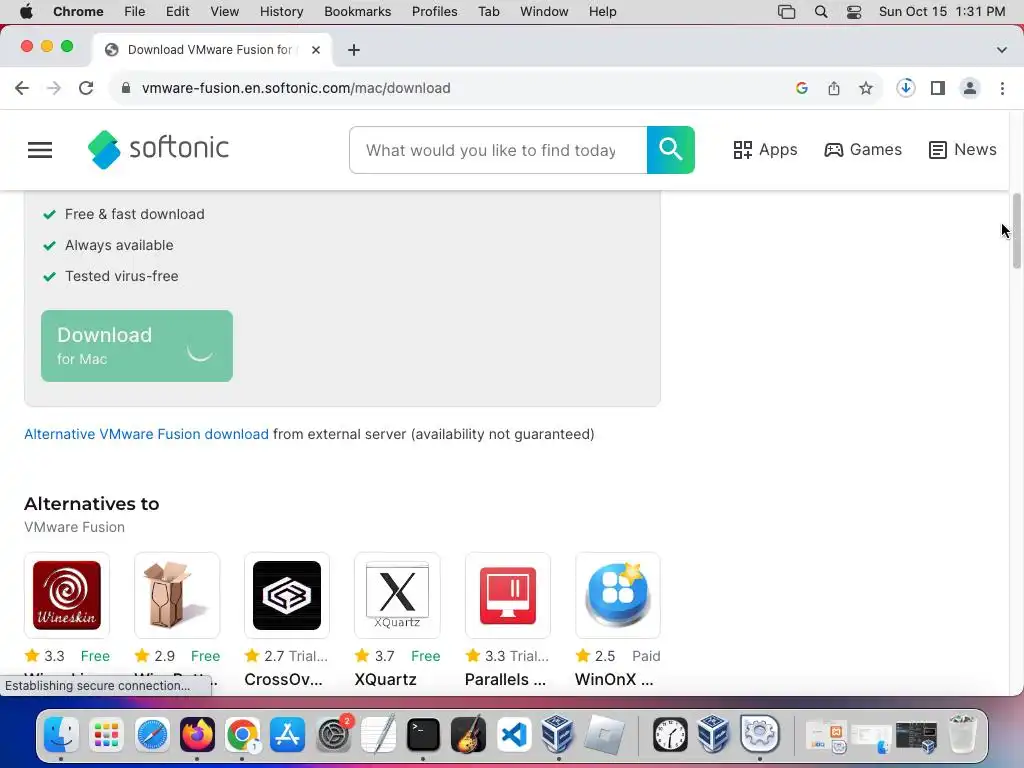The width and height of the screenshot is (1024, 768).
Task: Bookmark this page with the star icon
Action: (x=866, y=88)
